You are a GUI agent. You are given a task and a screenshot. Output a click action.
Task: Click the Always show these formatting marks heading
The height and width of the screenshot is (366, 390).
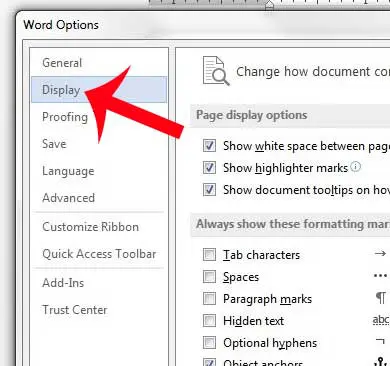pos(293,224)
